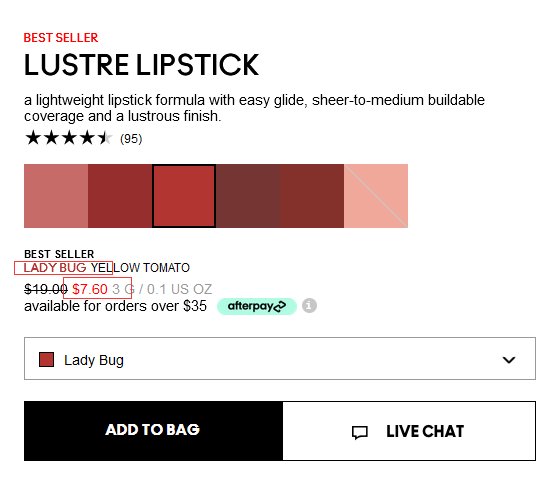The width and height of the screenshot is (545, 496).
Task: Click the Lady Bug shade name label
Action: coord(55,268)
